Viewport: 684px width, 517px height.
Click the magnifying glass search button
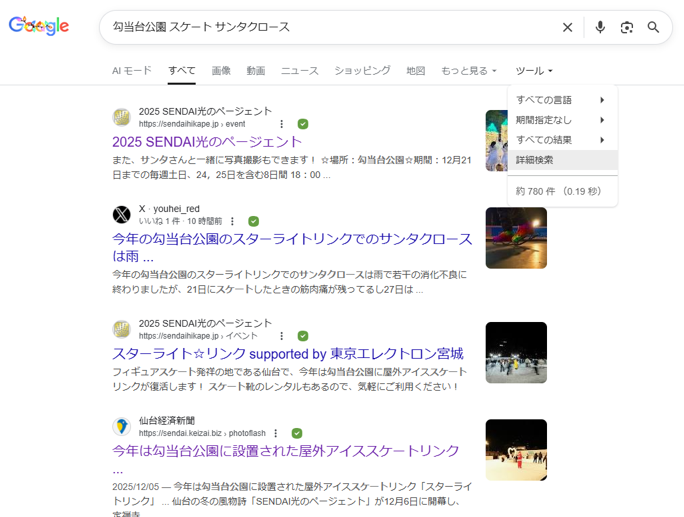point(653,27)
